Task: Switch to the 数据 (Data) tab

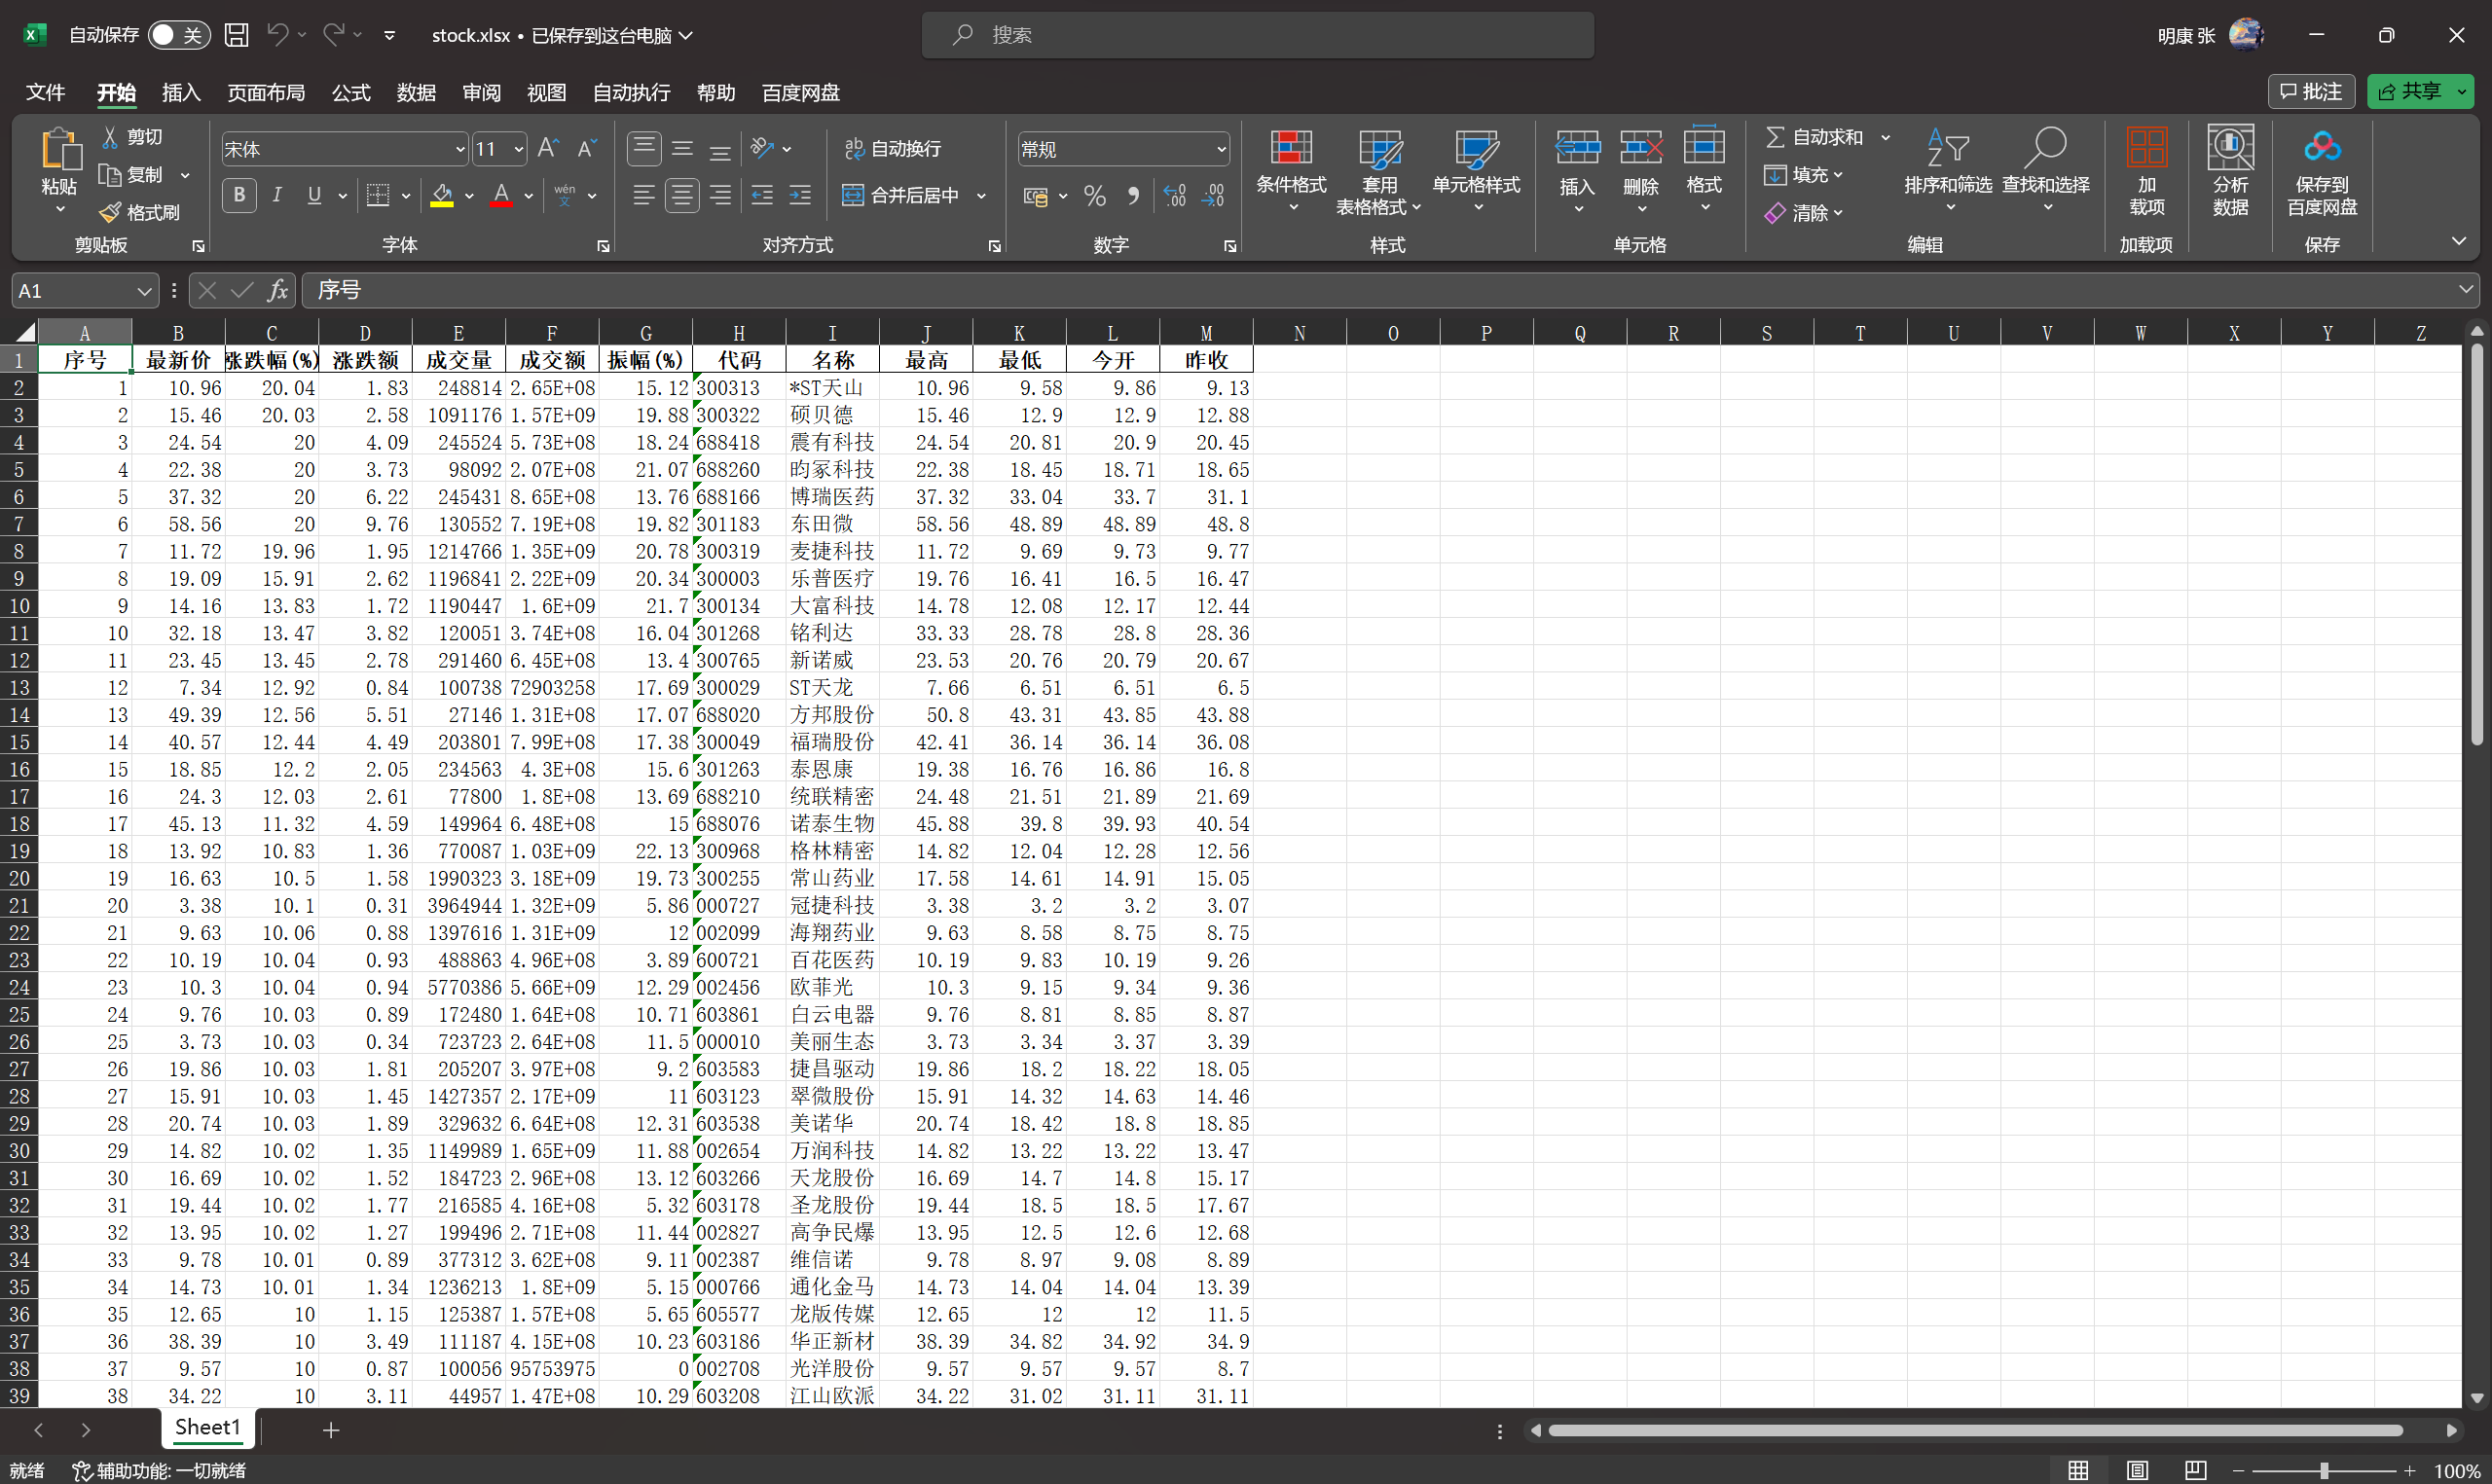Action: pos(416,93)
